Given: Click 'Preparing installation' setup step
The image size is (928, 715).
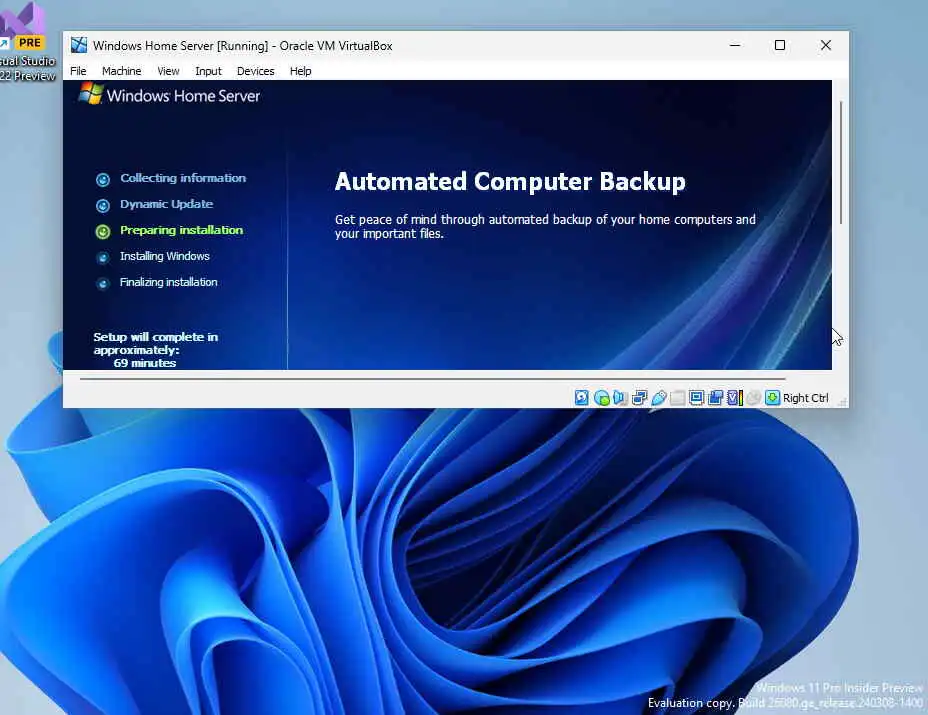Looking at the screenshot, I should point(181,230).
